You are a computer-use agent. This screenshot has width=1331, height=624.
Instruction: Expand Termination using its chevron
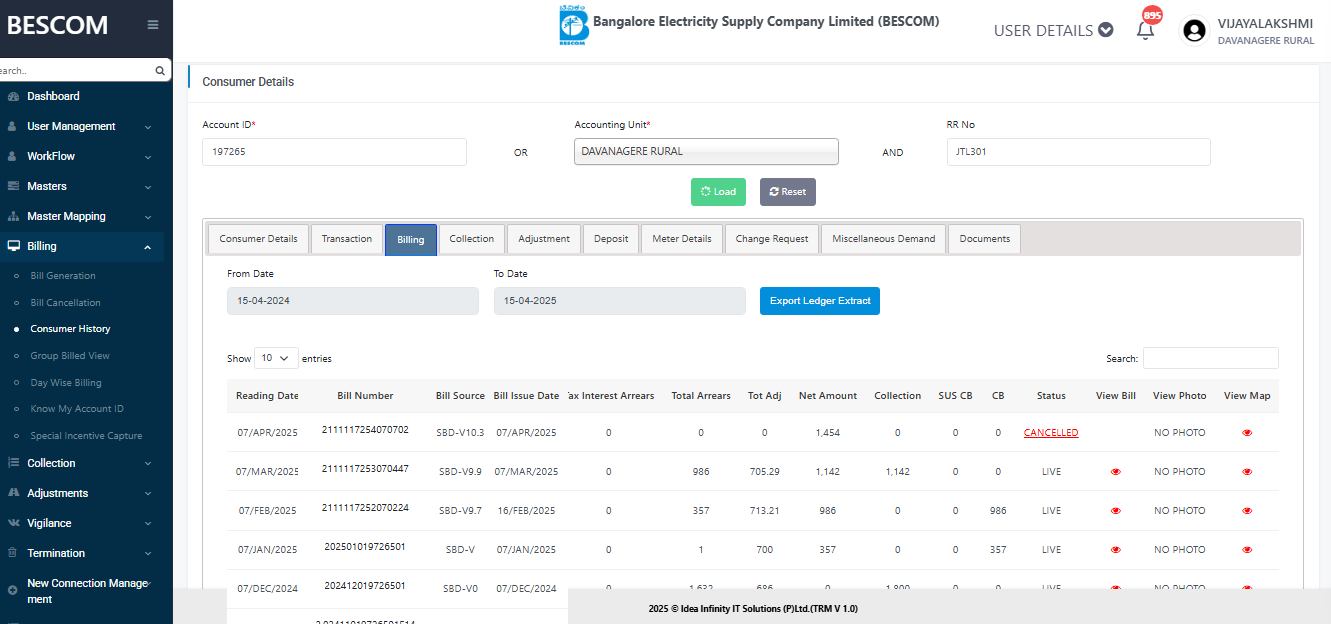click(148, 554)
